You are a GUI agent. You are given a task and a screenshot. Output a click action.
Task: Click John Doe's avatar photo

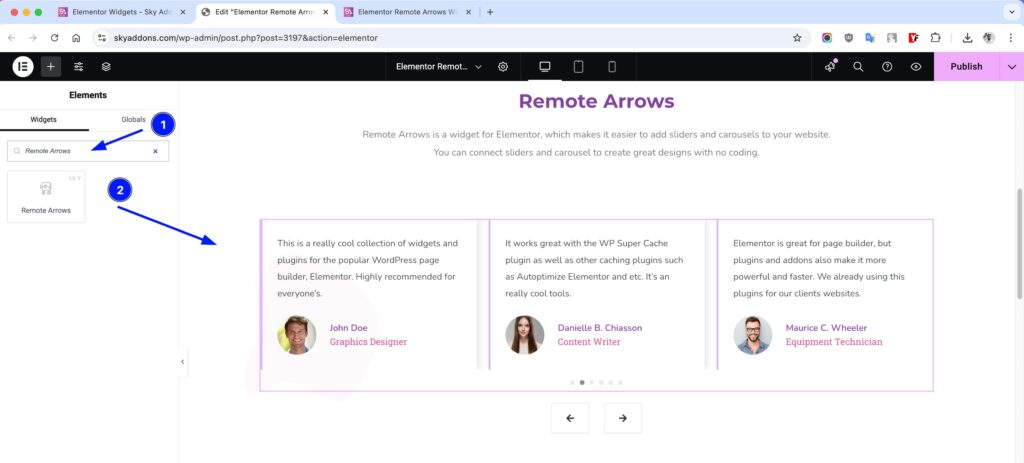click(296, 335)
